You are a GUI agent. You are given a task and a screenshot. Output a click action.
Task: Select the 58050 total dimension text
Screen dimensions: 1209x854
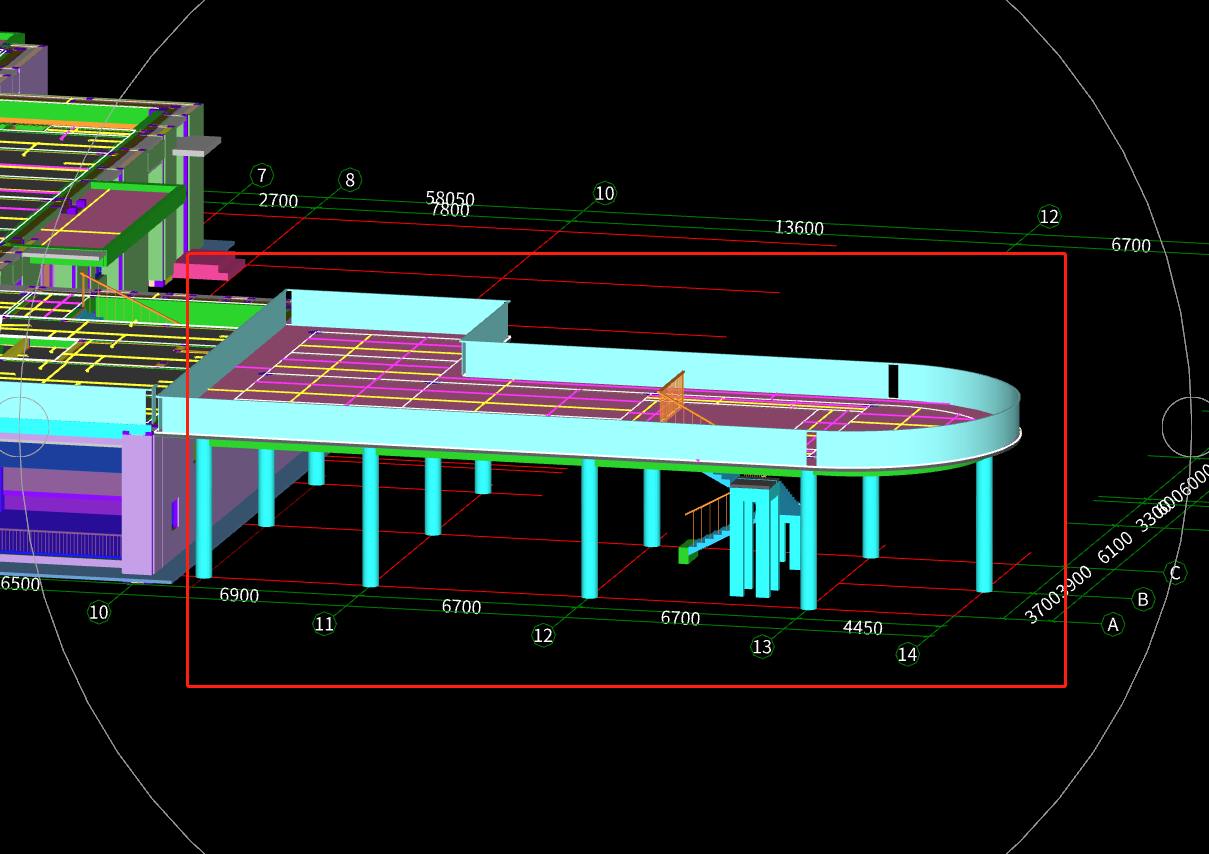(450, 198)
